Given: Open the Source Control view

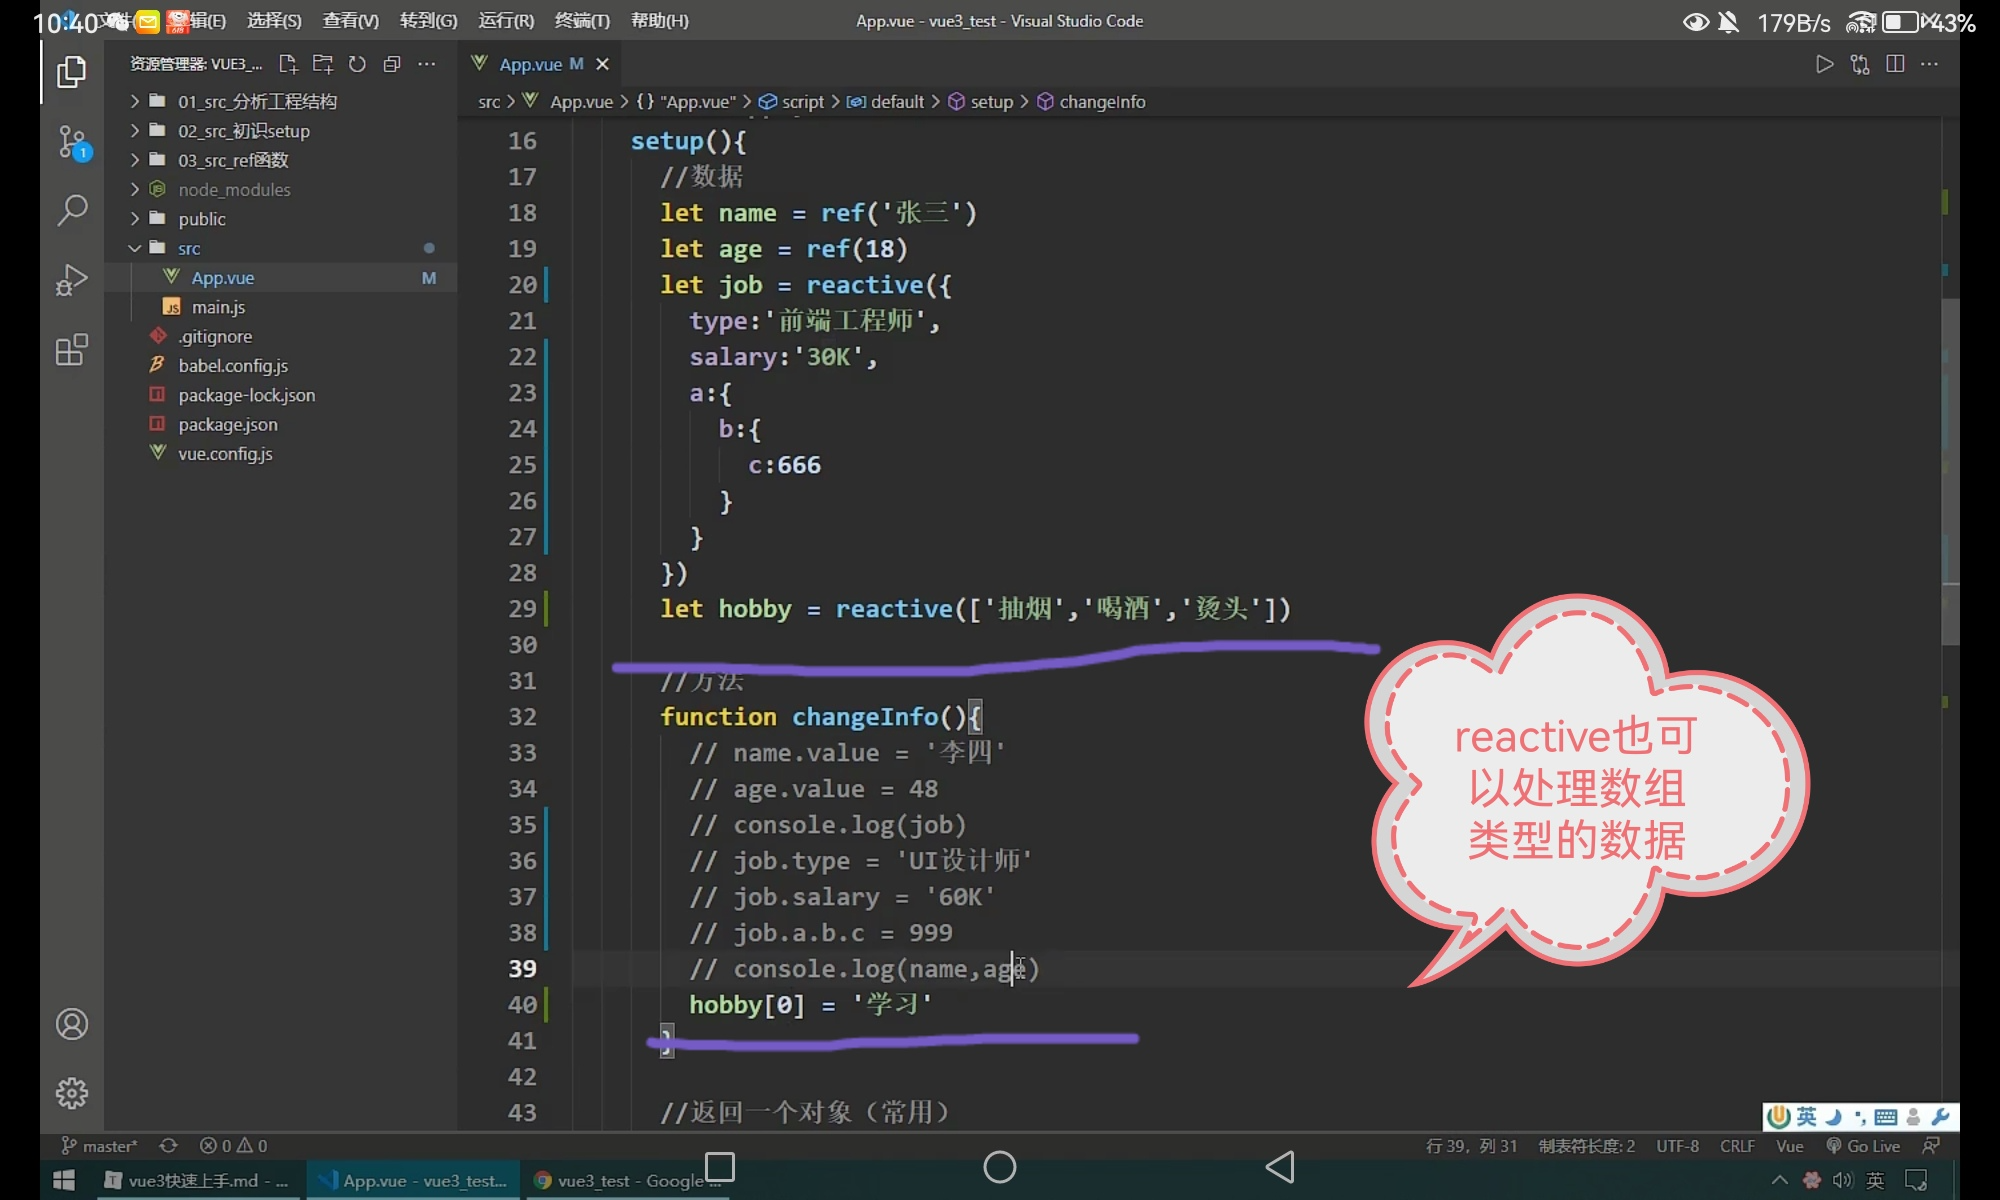Looking at the screenshot, I should click(71, 142).
